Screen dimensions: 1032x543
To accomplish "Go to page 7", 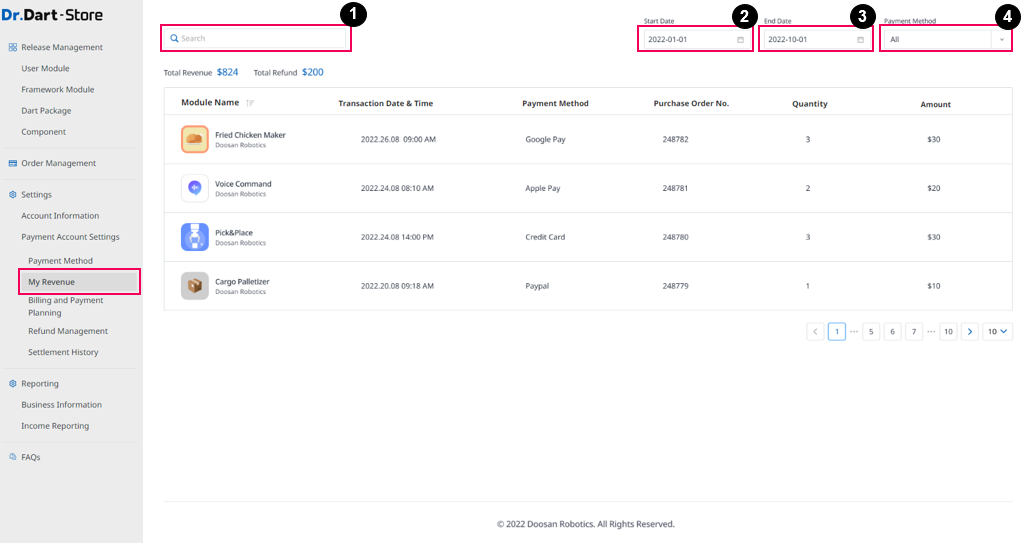I will (914, 332).
